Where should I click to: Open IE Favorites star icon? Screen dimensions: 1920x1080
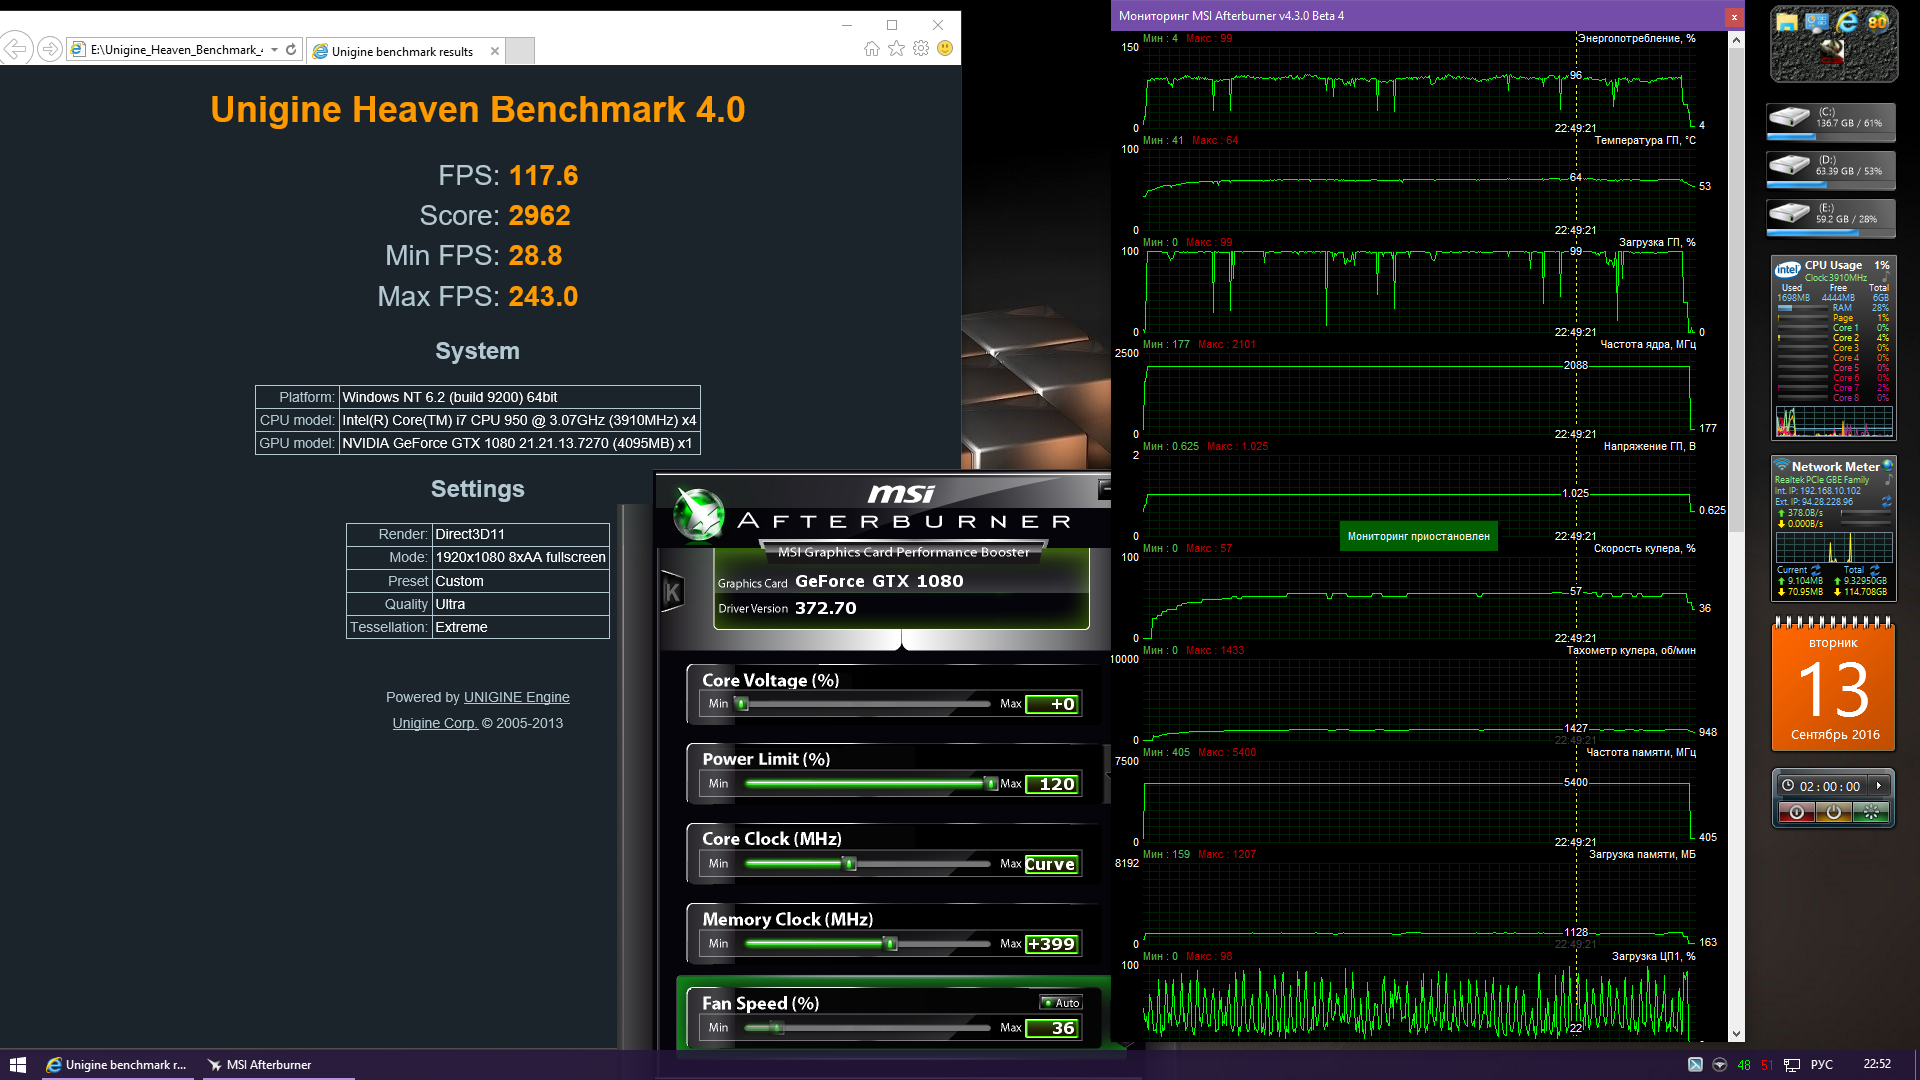click(x=896, y=49)
